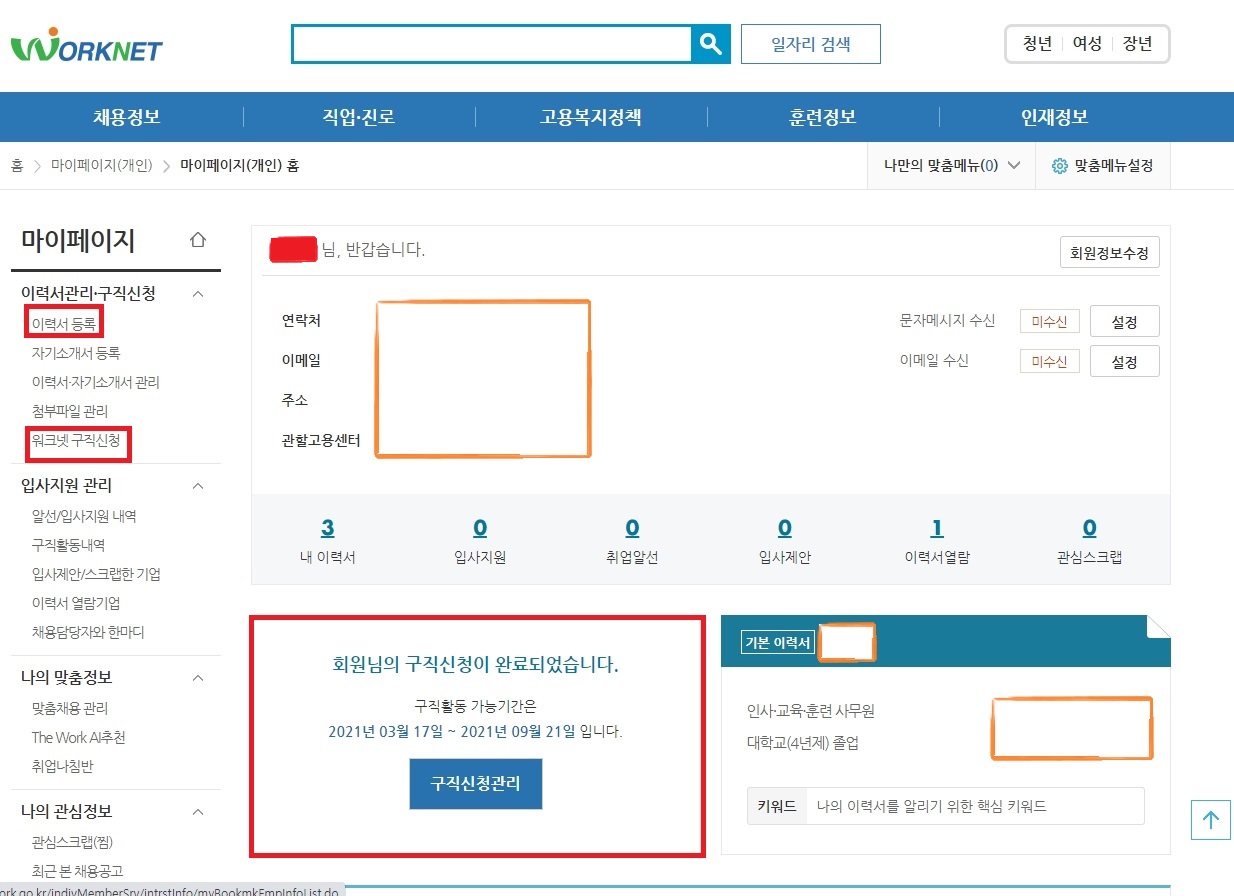Open 자기소개서 등록 in the sidebar
This screenshot has height=896, width=1234.
pyautogui.click(x=76, y=353)
